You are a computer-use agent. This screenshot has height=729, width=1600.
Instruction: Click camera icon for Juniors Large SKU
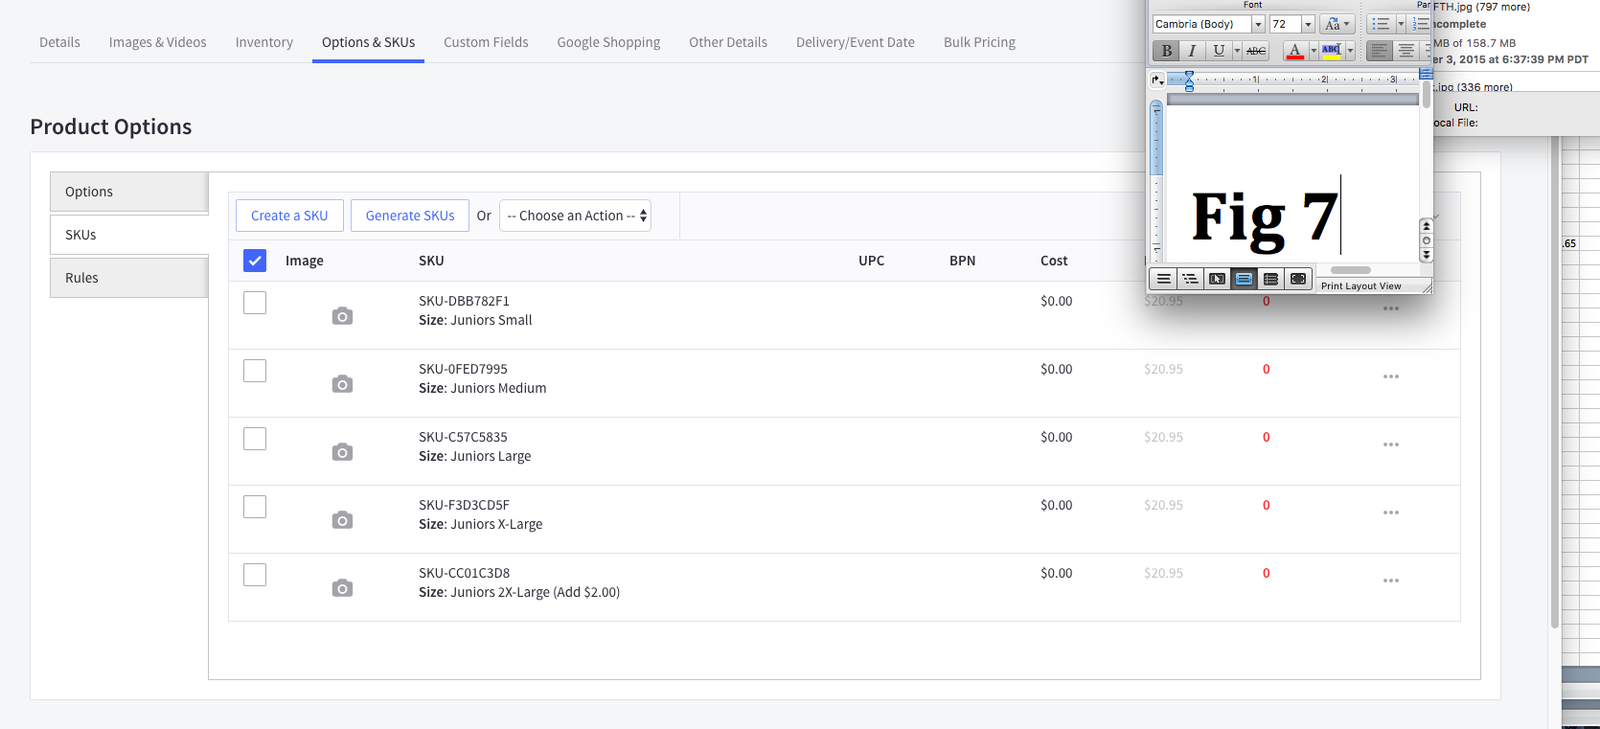click(342, 452)
